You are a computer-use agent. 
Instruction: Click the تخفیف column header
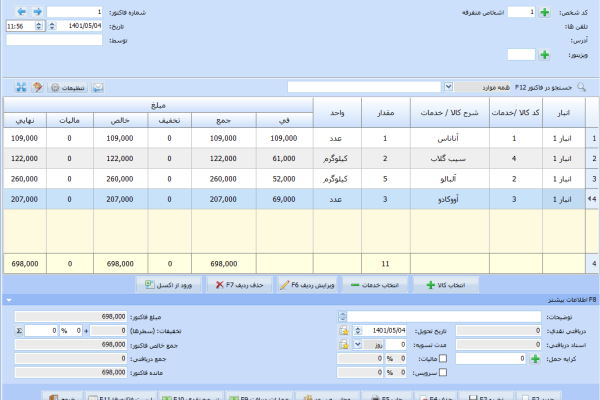[170, 120]
